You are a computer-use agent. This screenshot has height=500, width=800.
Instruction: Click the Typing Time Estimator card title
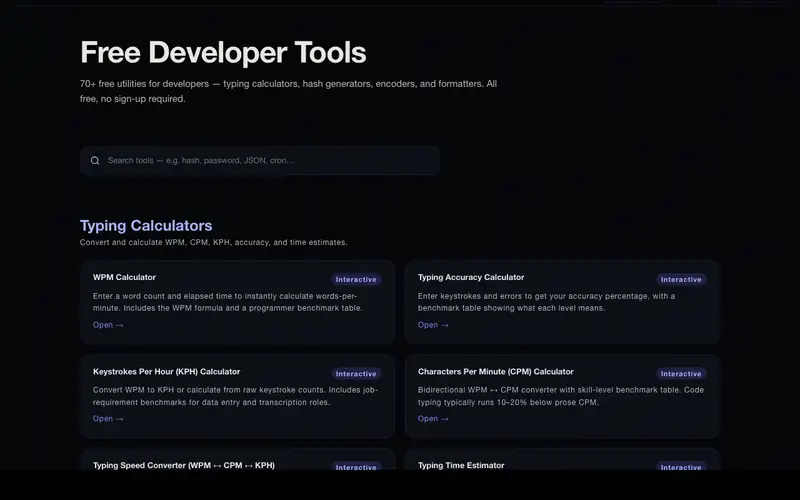pos(461,465)
